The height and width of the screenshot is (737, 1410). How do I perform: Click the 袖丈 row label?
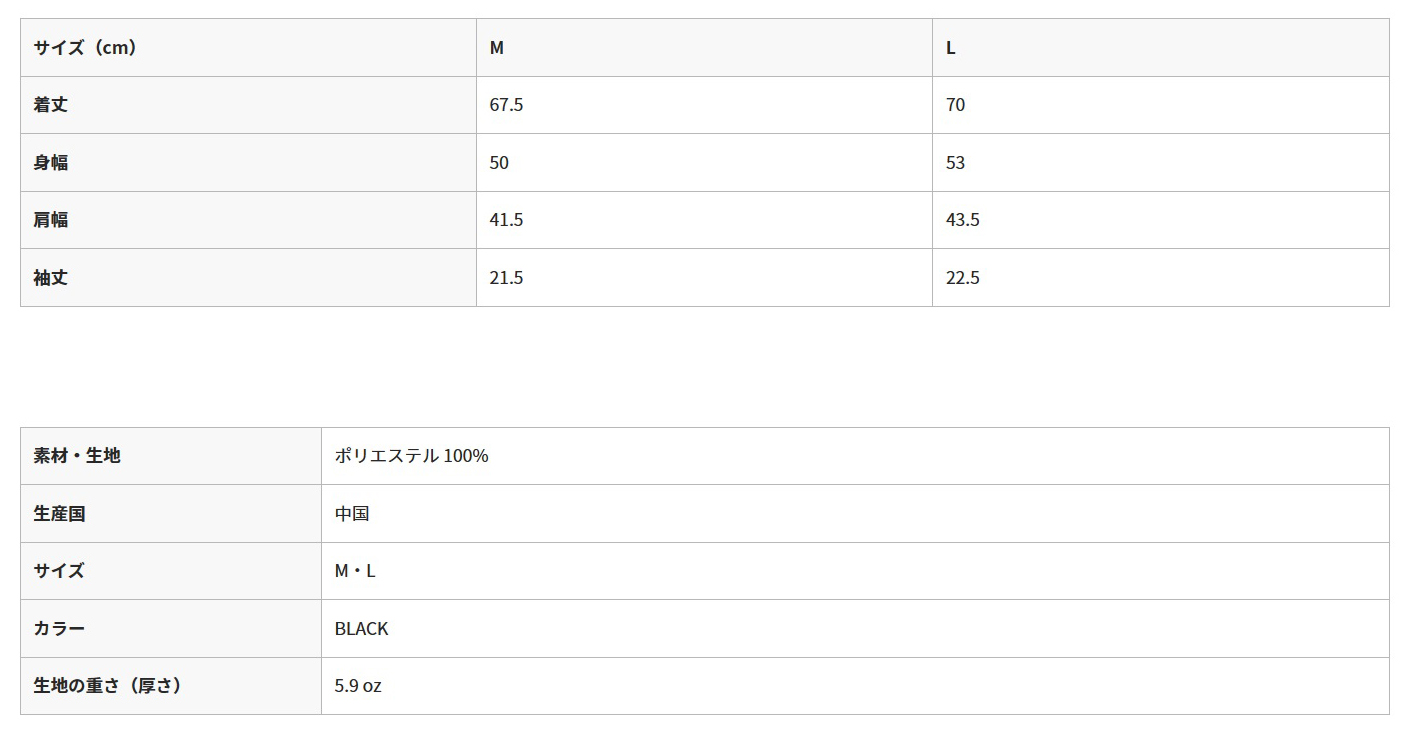pyautogui.click(x=248, y=277)
